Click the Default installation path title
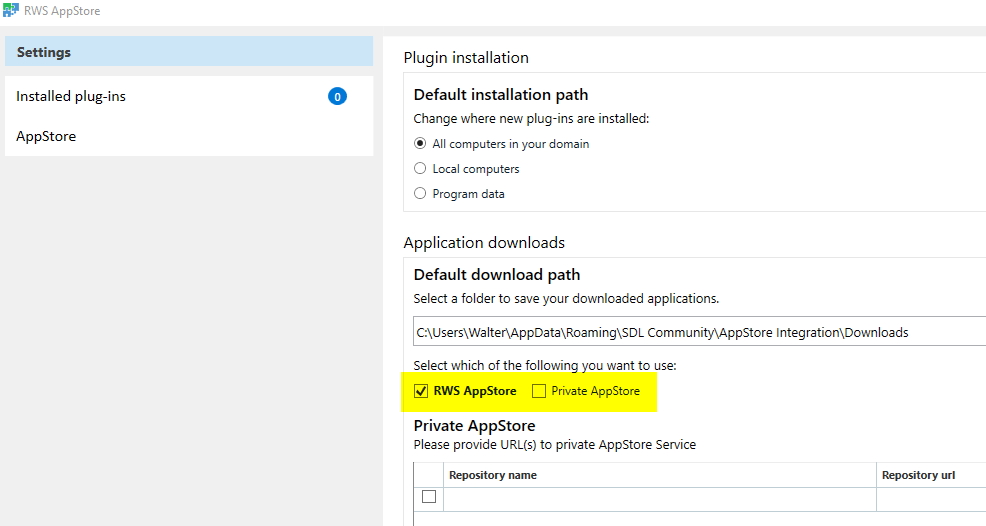Image resolution: width=986 pixels, height=526 pixels. 501,94
